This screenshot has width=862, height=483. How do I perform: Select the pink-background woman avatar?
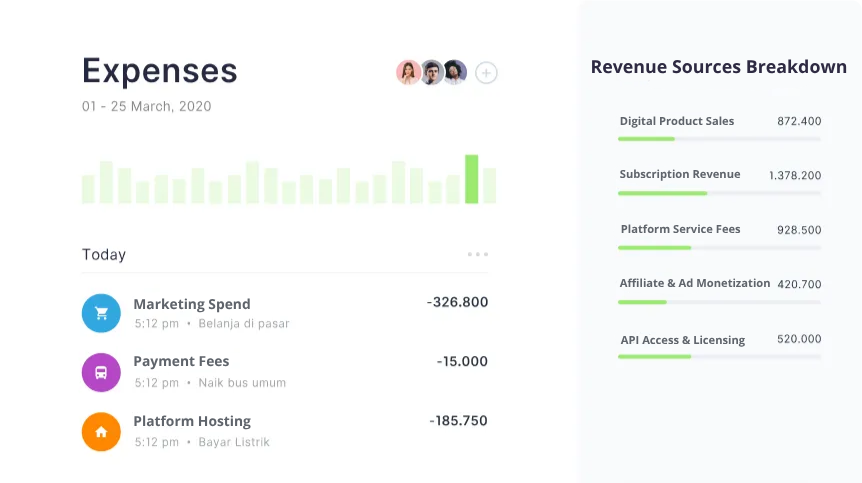click(x=408, y=73)
